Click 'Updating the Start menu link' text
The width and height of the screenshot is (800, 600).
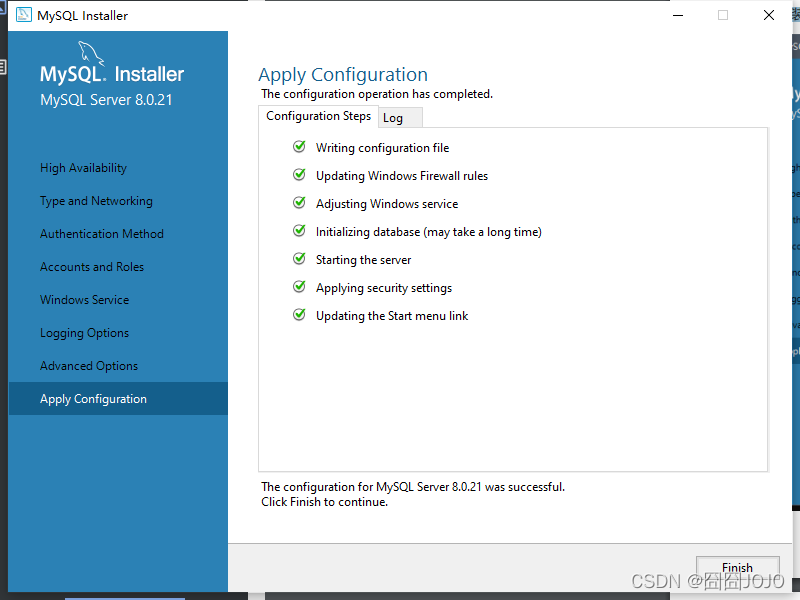(x=392, y=316)
